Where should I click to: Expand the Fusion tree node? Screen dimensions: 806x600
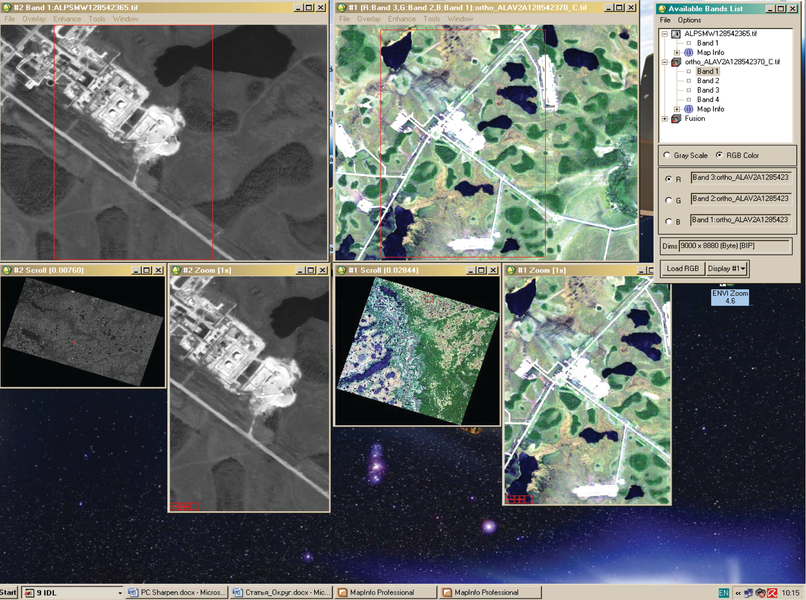[x=665, y=119]
